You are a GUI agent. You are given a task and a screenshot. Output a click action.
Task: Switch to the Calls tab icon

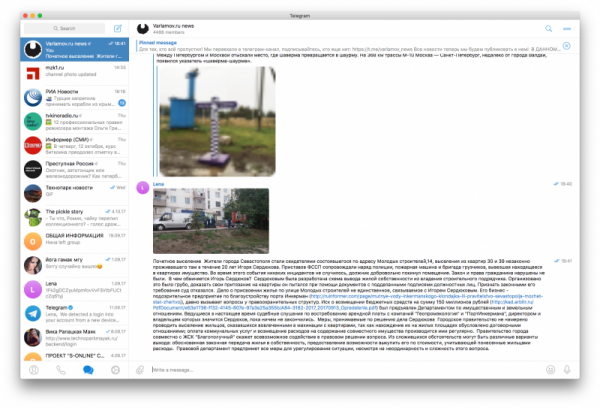coord(61,370)
